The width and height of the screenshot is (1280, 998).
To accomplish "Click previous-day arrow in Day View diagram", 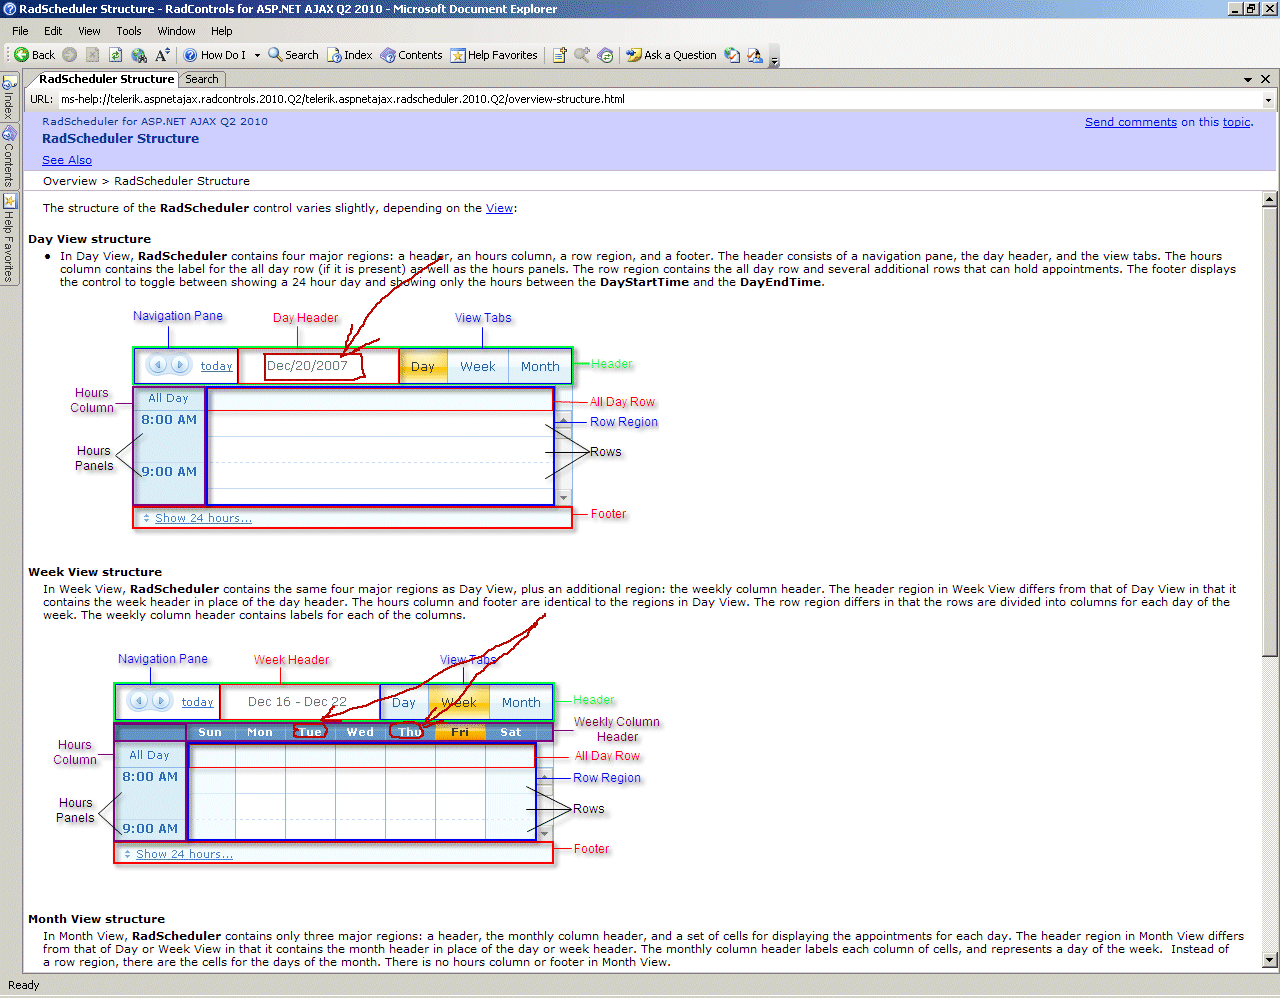I will tap(157, 365).
